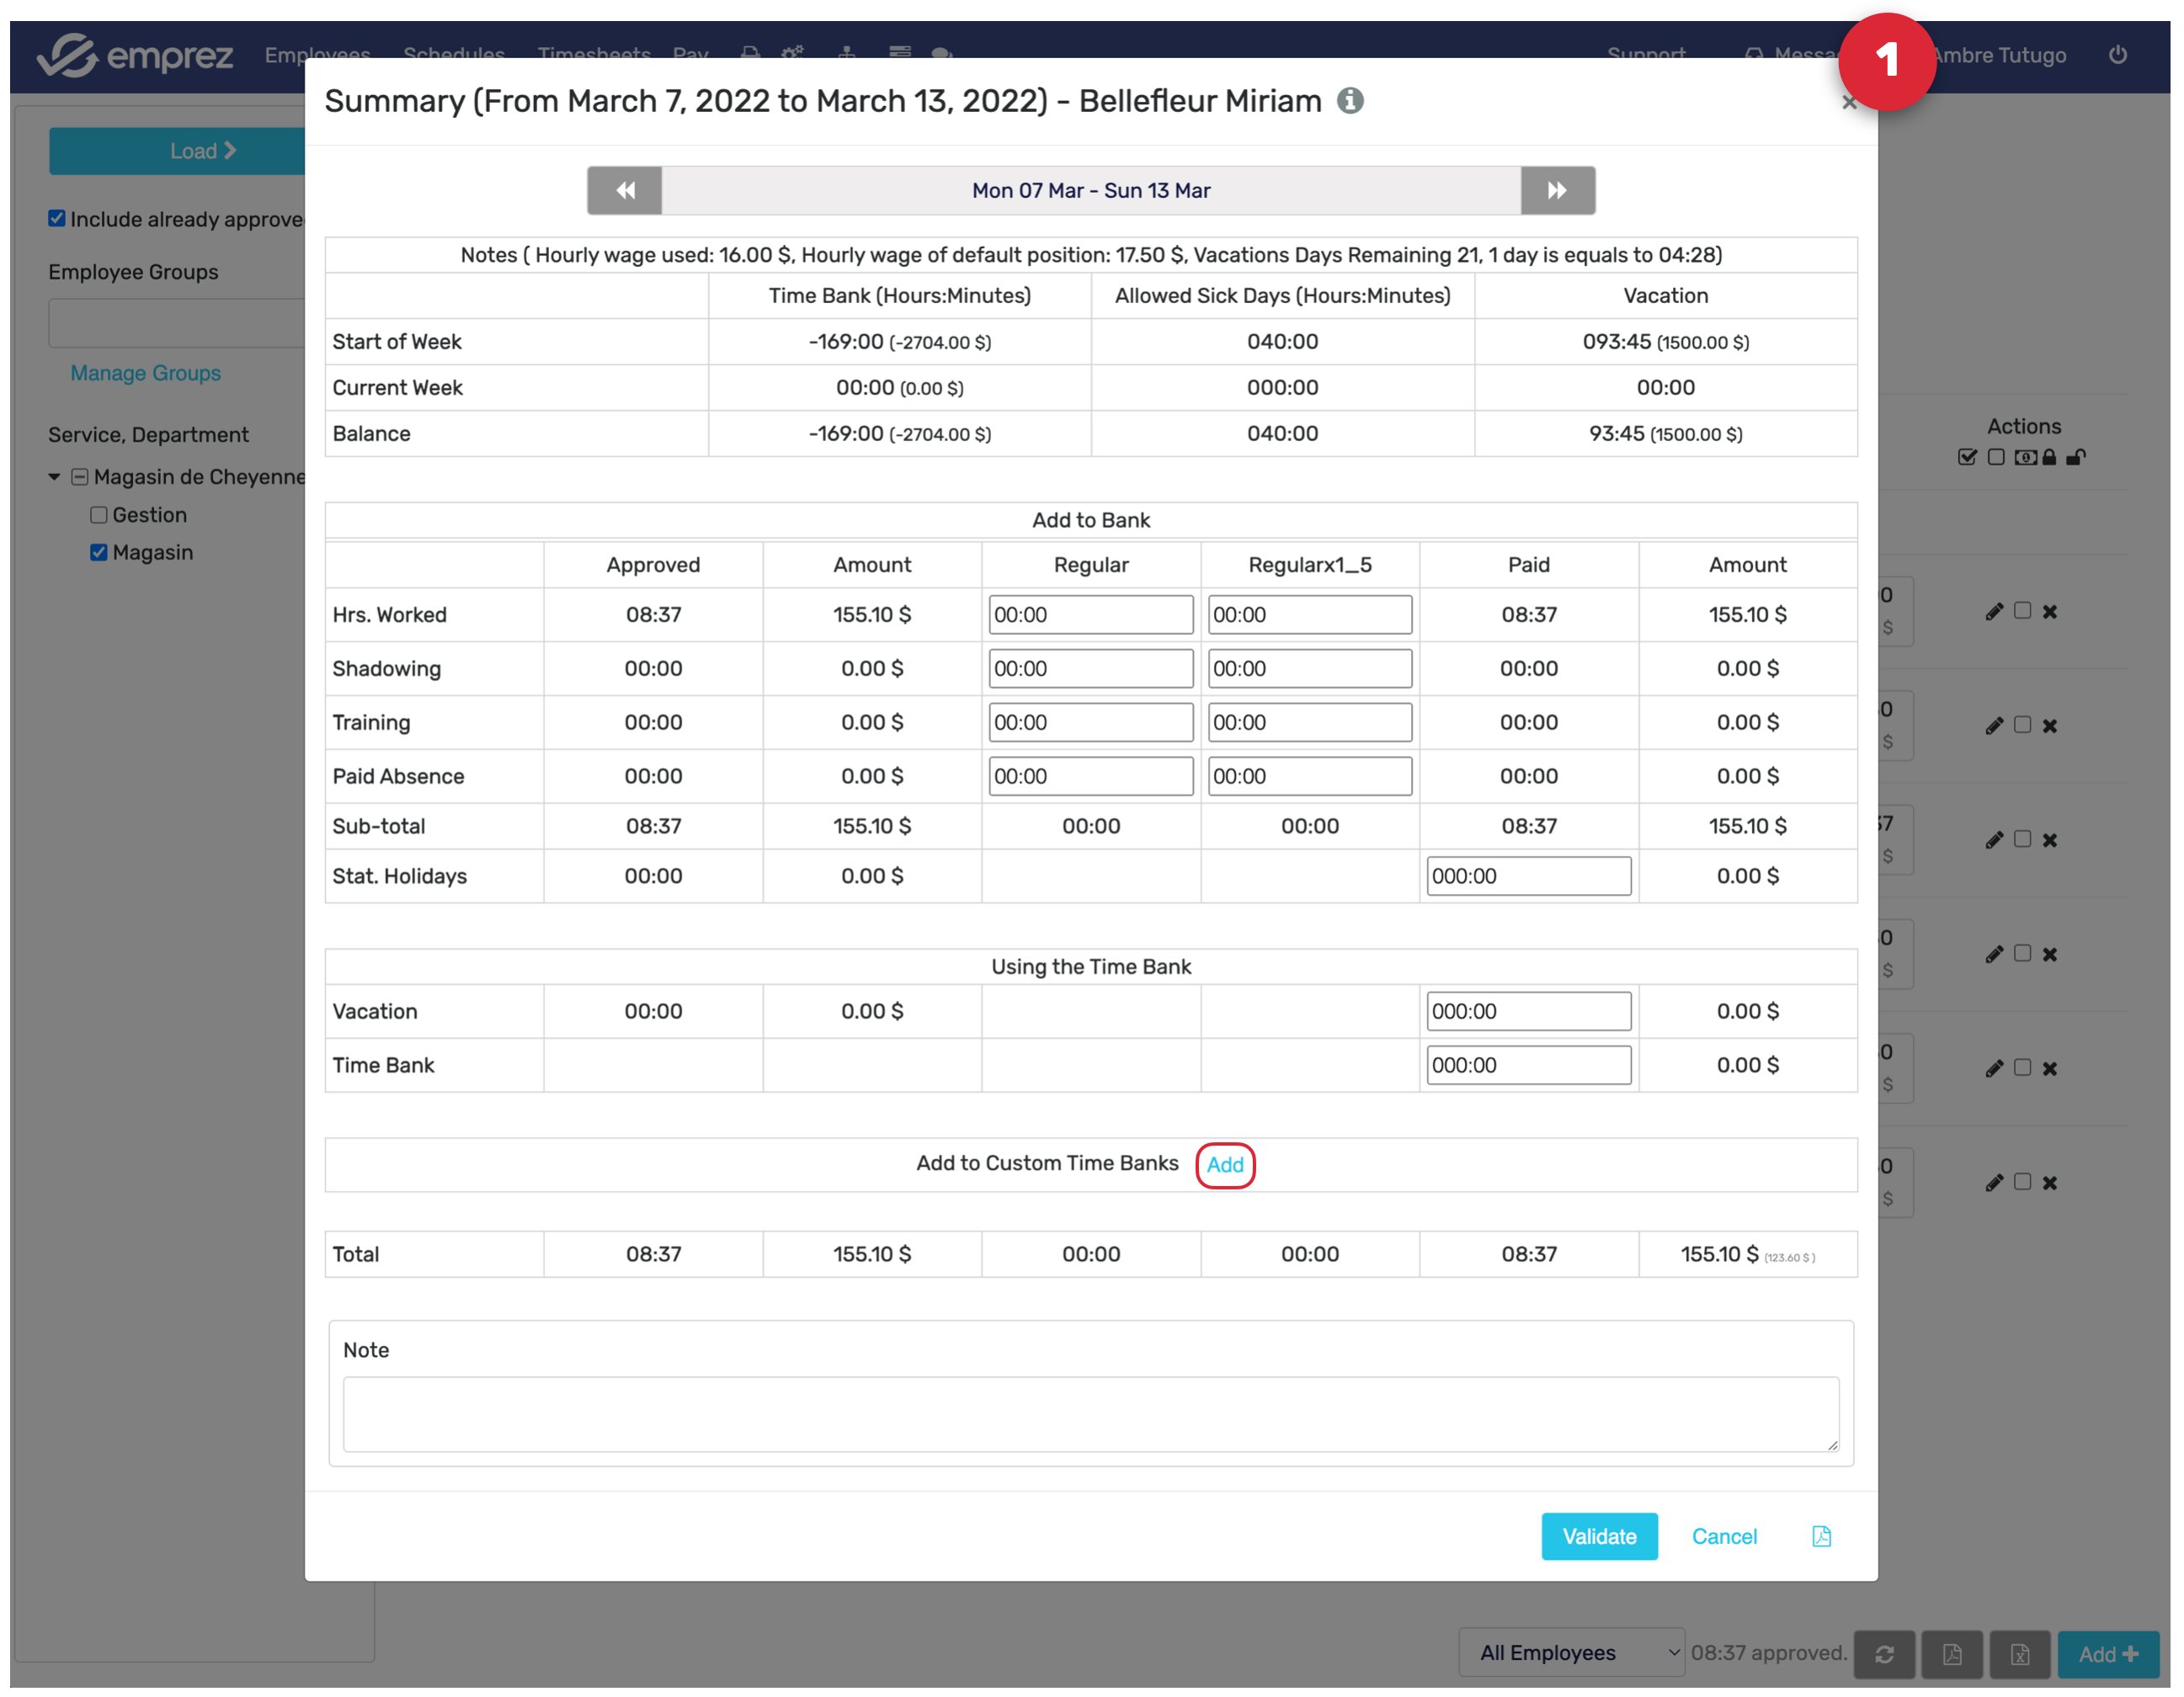The image size is (2184, 1697).
Task: Click Cancel in the summary dialog
Action: point(1723,1536)
